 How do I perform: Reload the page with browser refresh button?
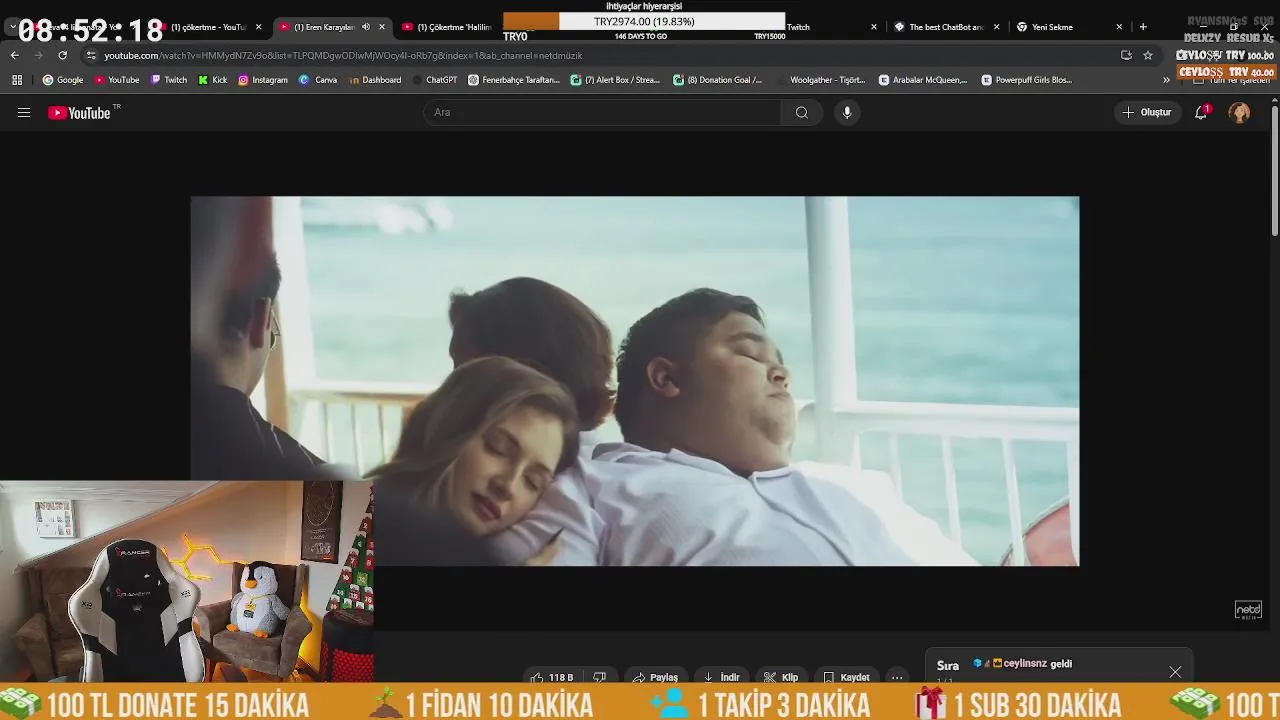(x=62, y=55)
